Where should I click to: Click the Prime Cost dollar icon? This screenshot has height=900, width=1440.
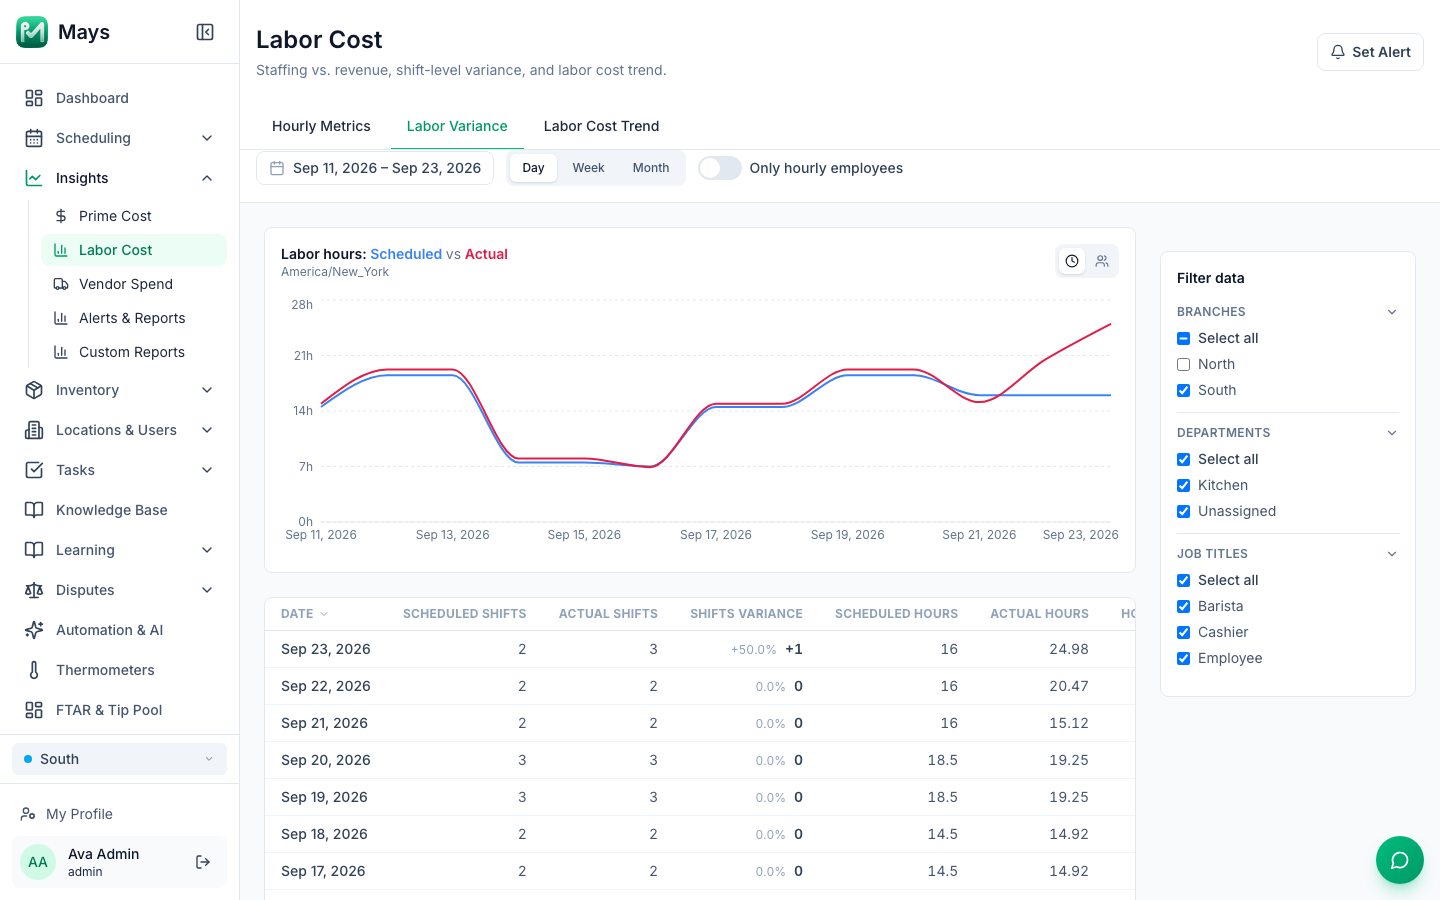coord(61,216)
